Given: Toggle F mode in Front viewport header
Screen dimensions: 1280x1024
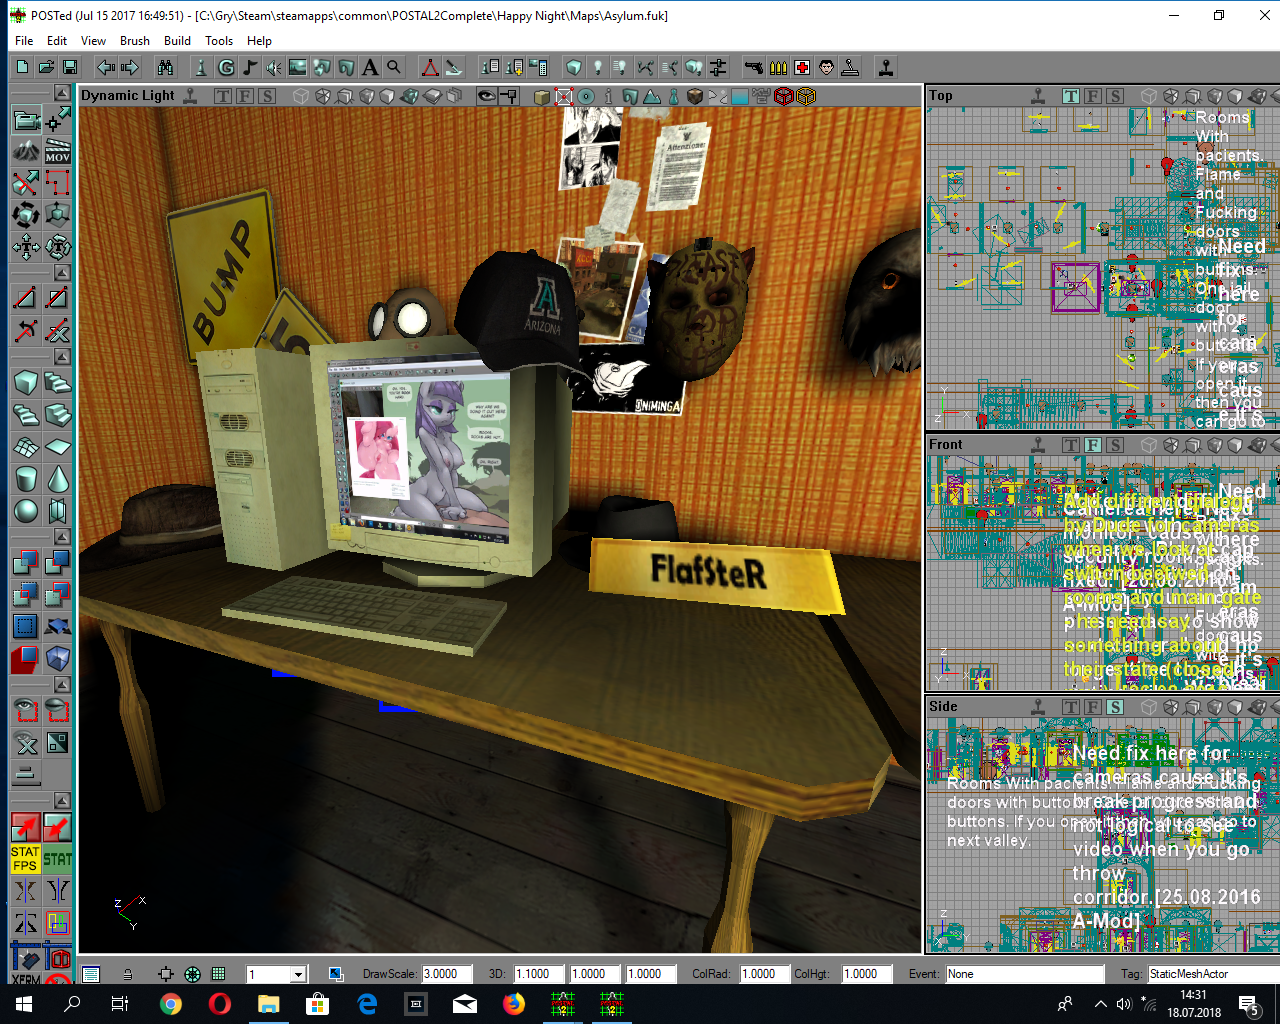Looking at the screenshot, I should tap(1093, 445).
